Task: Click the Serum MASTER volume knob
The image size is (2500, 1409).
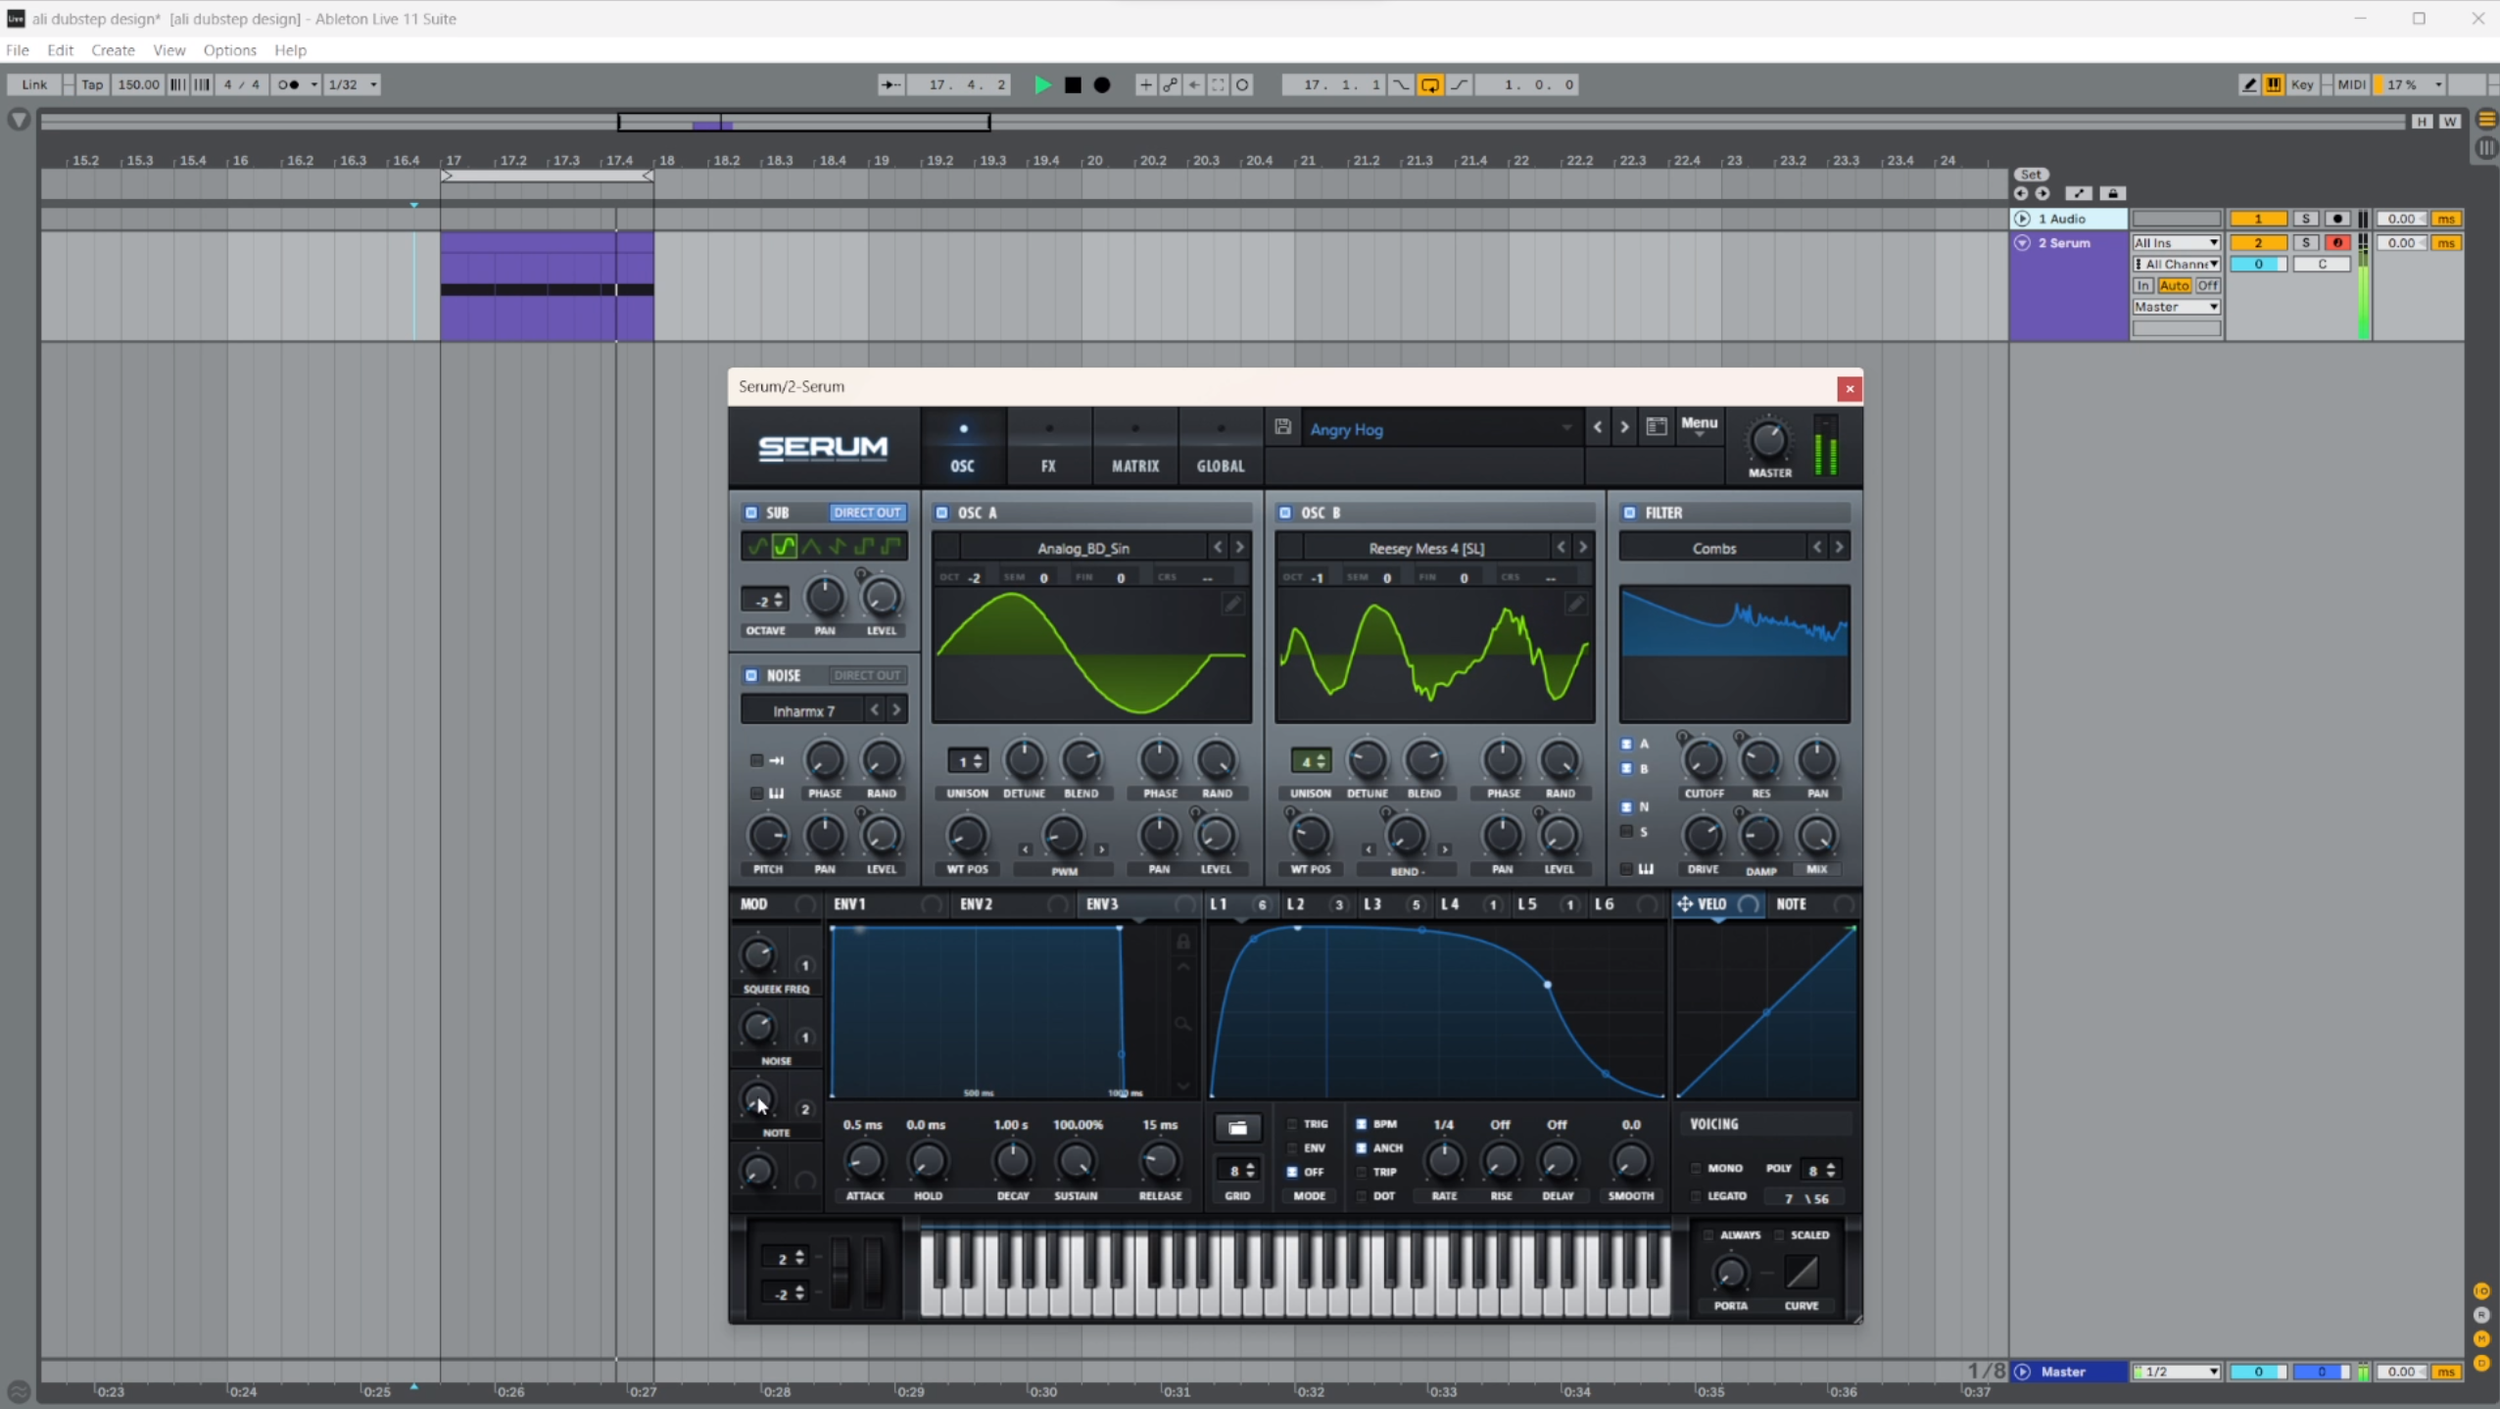Action: point(1768,440)
